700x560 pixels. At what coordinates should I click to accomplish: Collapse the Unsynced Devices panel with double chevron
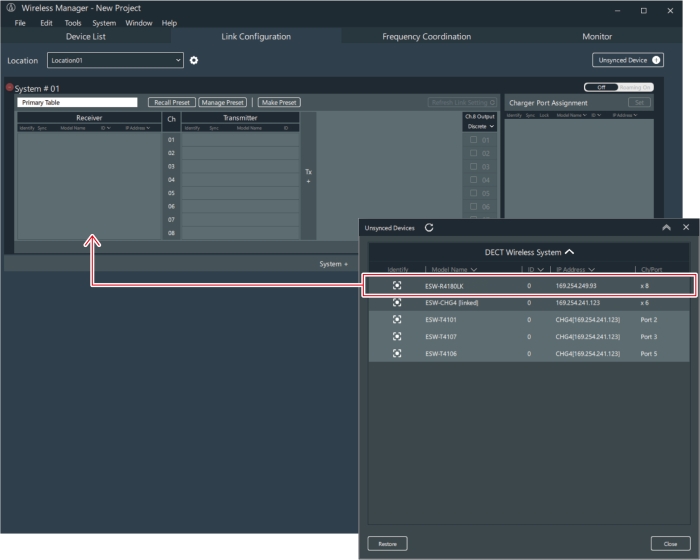click(x=667, y=228)
